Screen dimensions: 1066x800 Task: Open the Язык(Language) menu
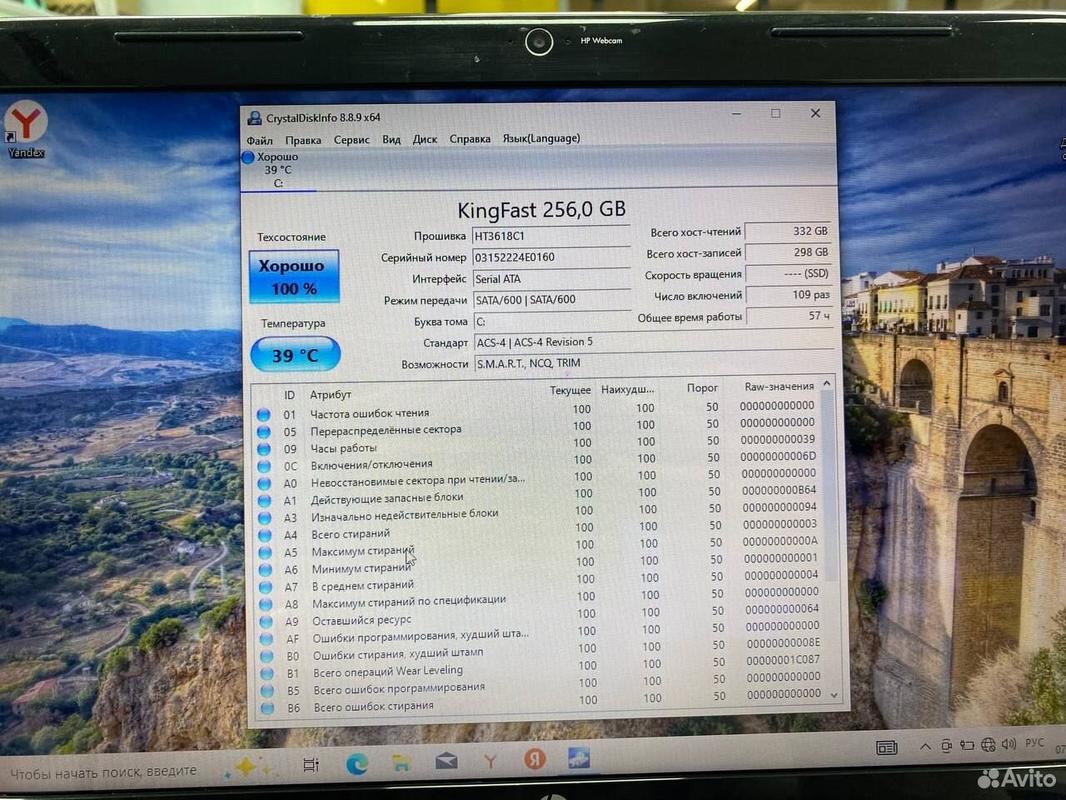[541, 138]
